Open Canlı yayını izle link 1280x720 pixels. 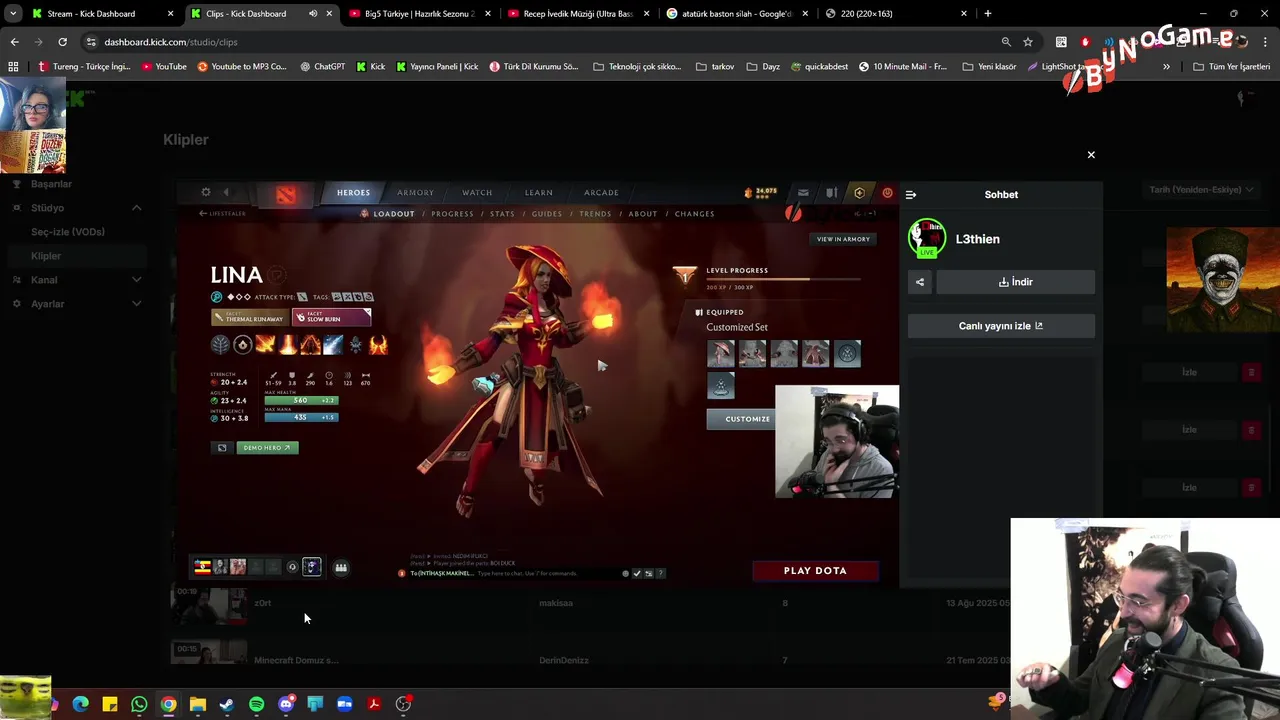coord(1001,326)
